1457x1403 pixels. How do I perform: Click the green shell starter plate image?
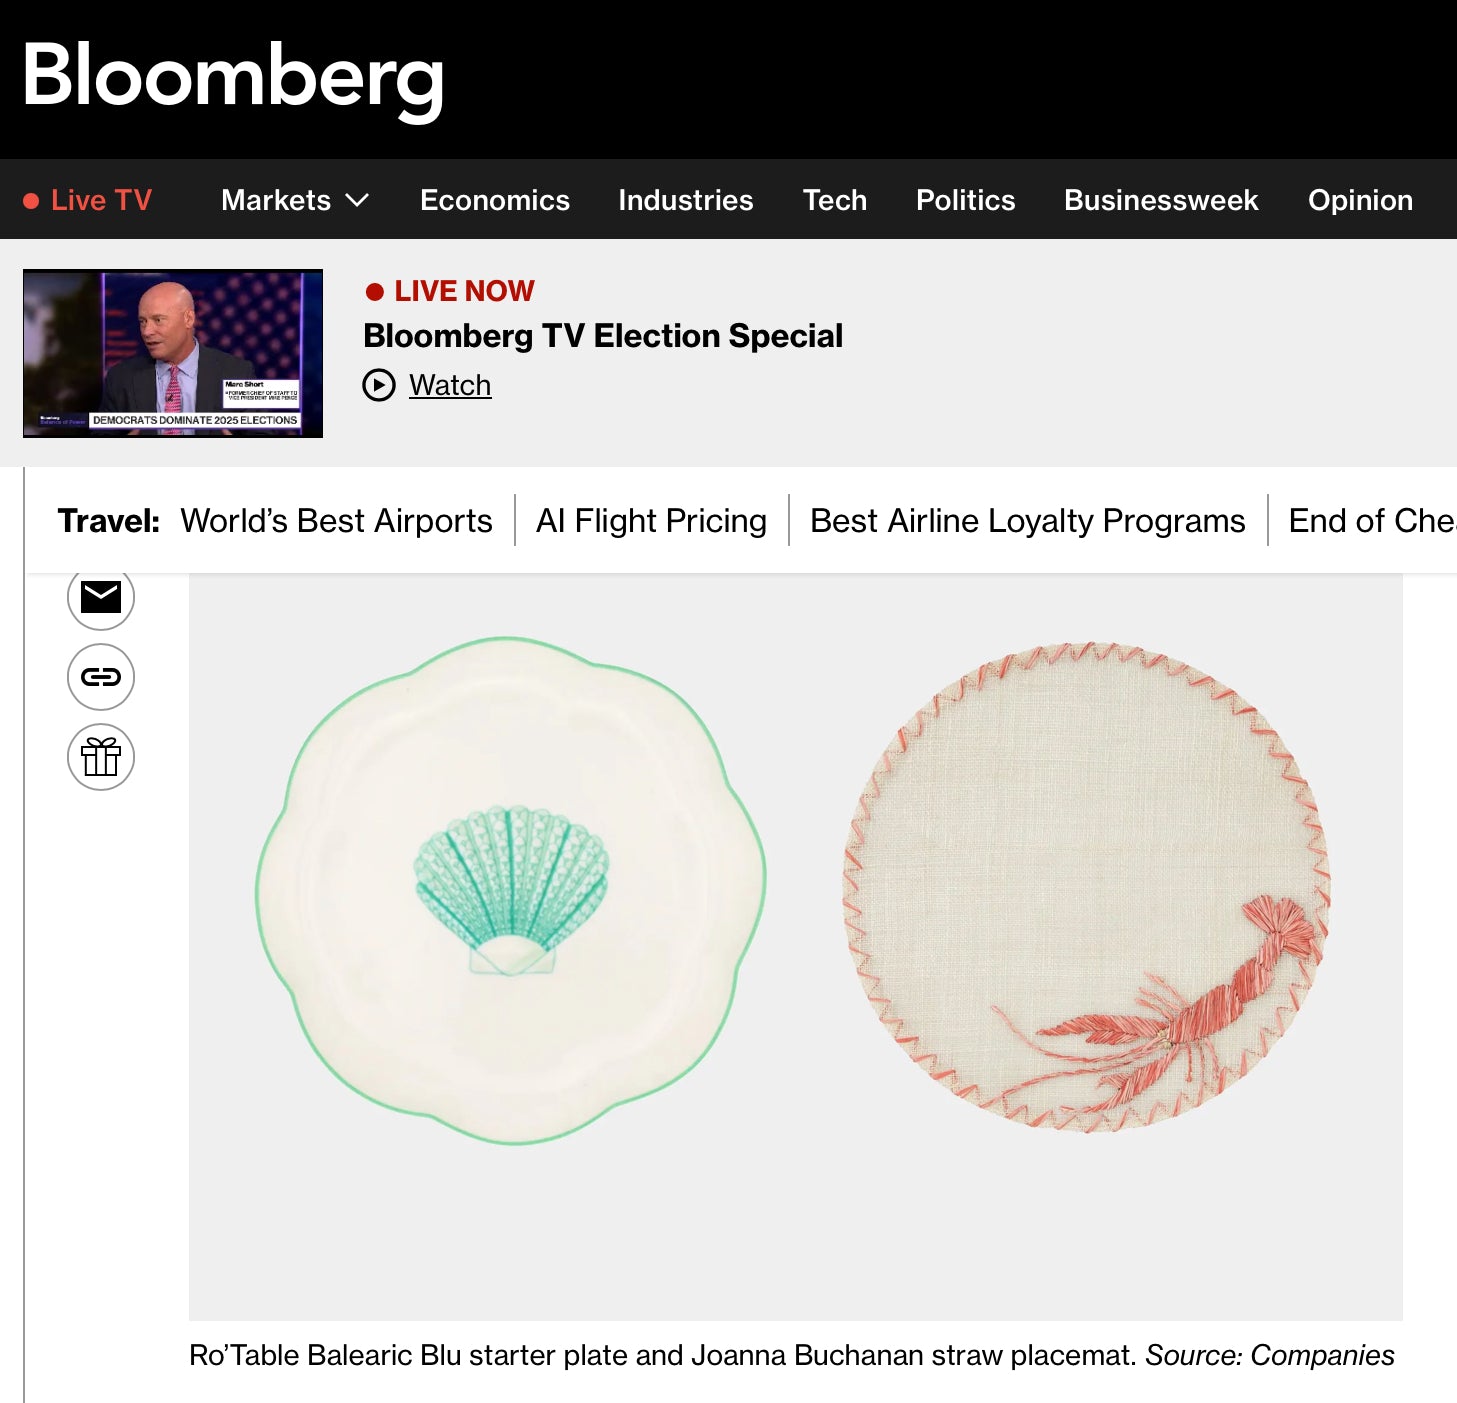click(511, 890)
